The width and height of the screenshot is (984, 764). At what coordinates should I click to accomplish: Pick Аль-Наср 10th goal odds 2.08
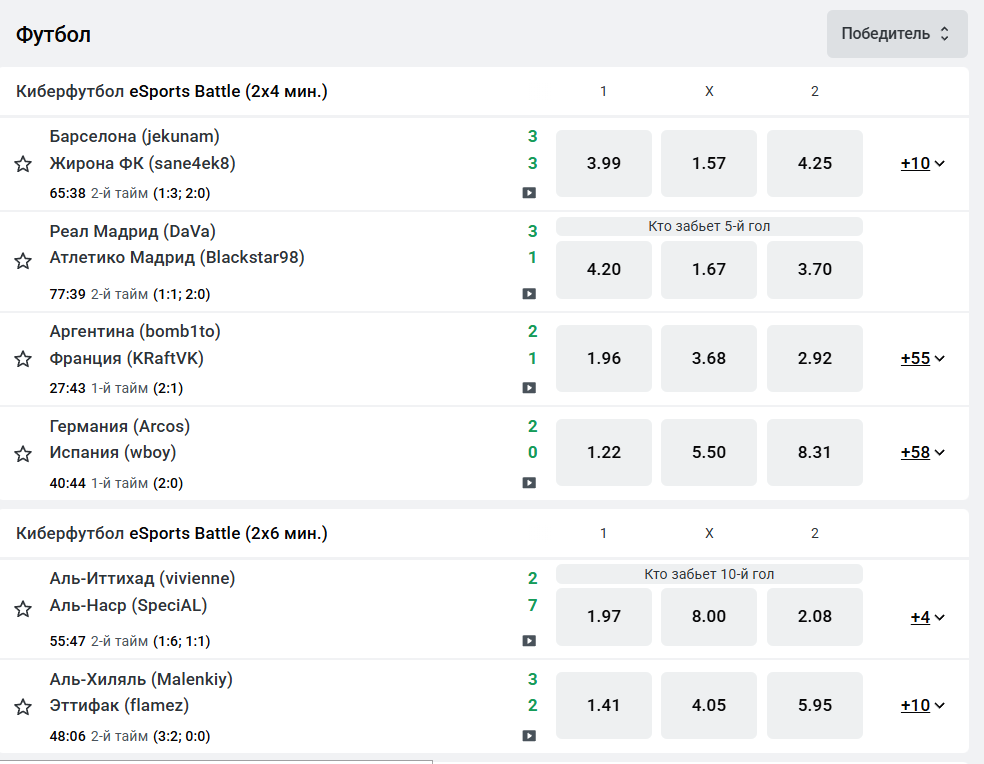pos(814,616)
